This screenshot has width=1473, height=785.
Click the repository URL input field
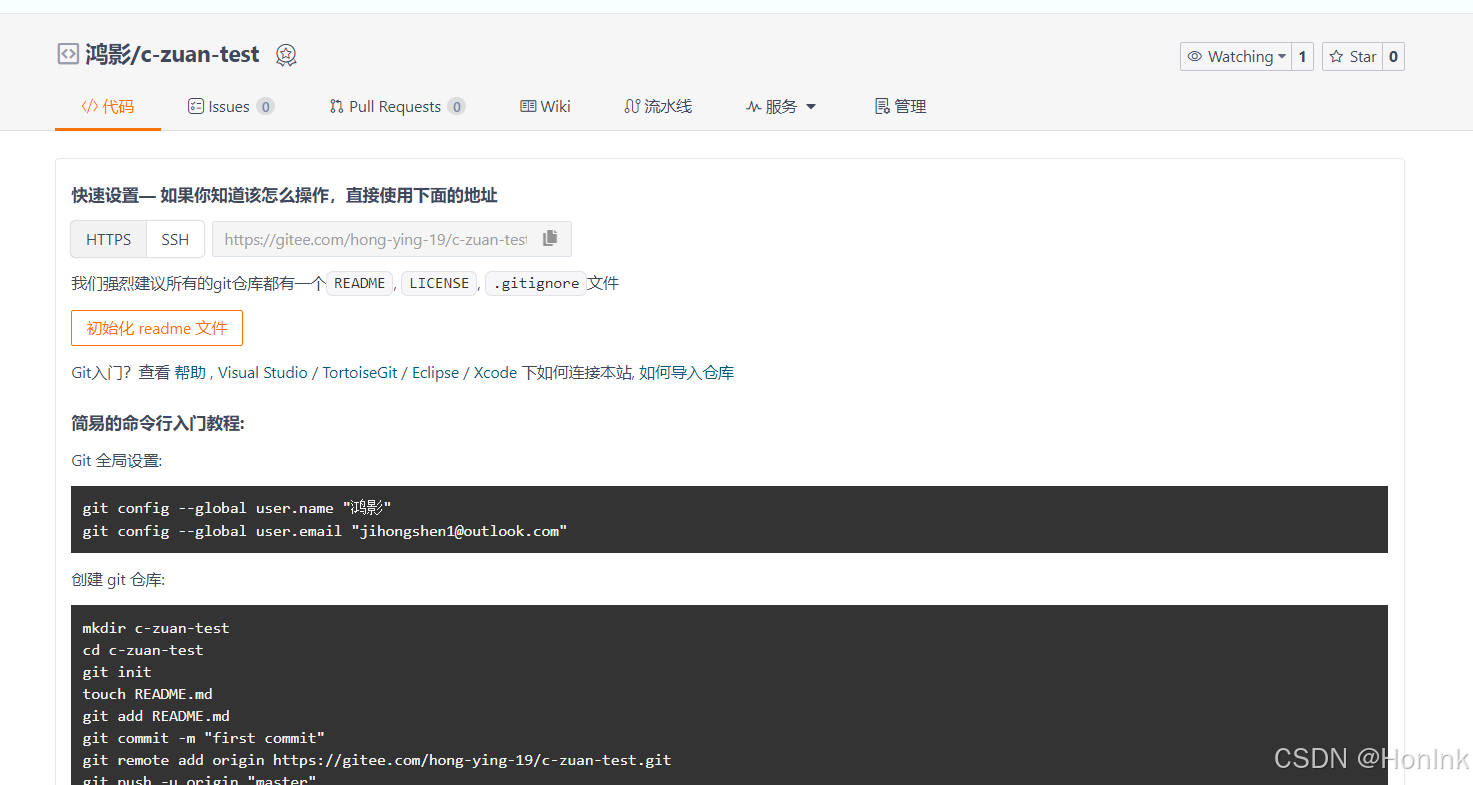tap(376, 239)
